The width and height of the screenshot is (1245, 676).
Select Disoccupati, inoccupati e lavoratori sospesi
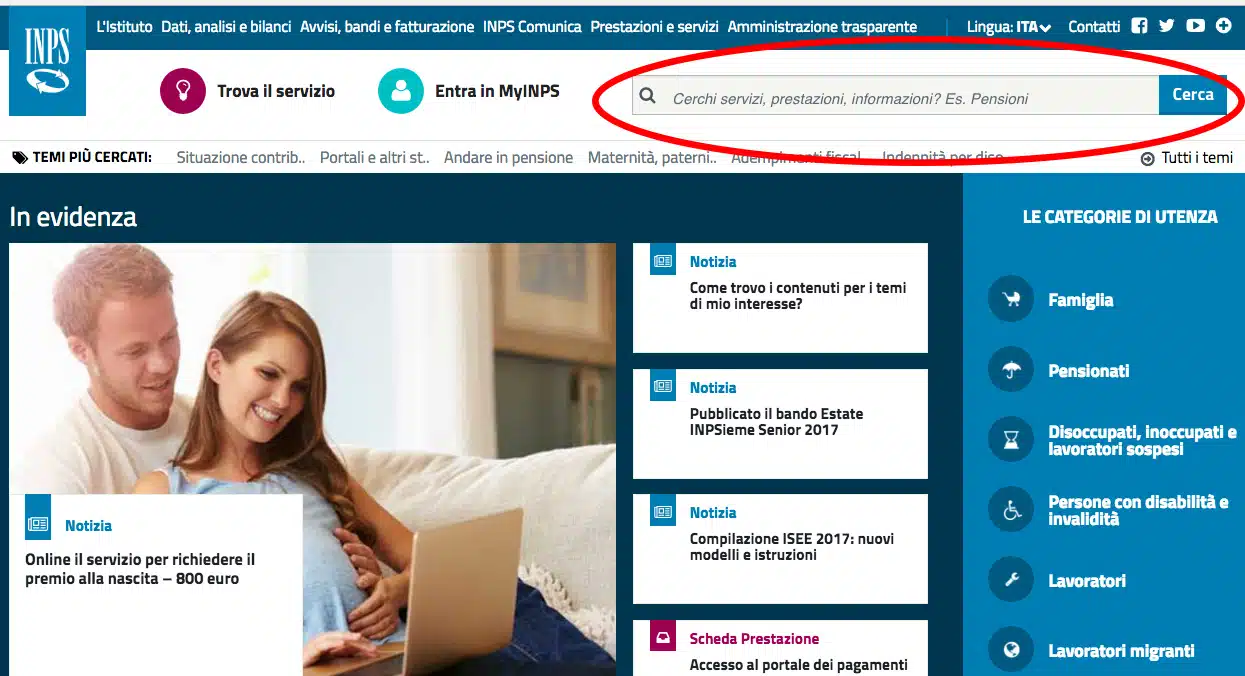[1142, 441]
